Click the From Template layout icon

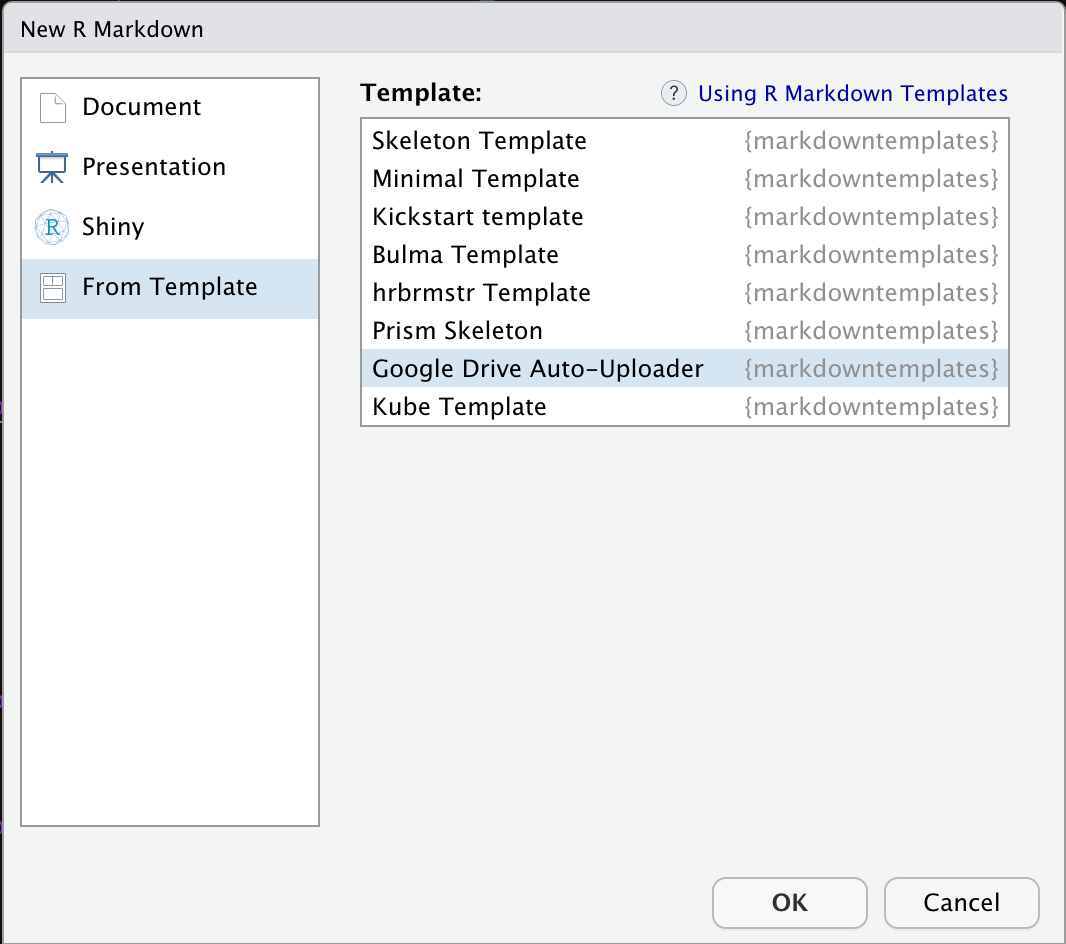click(52, 288)
